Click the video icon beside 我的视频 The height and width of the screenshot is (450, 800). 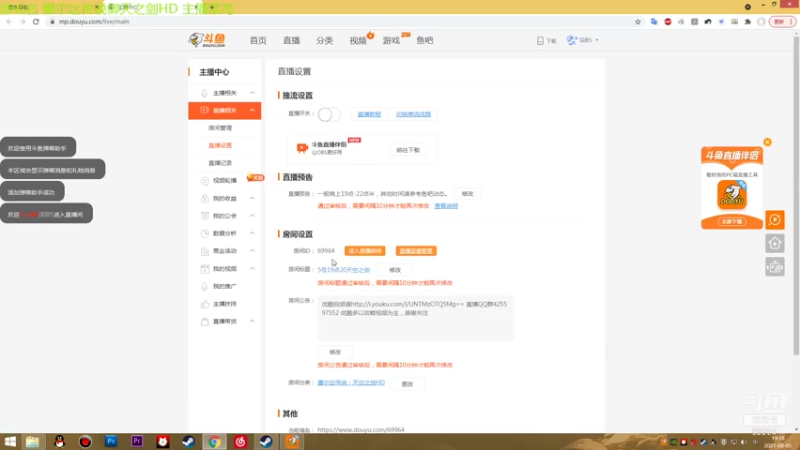click(205, 268)
